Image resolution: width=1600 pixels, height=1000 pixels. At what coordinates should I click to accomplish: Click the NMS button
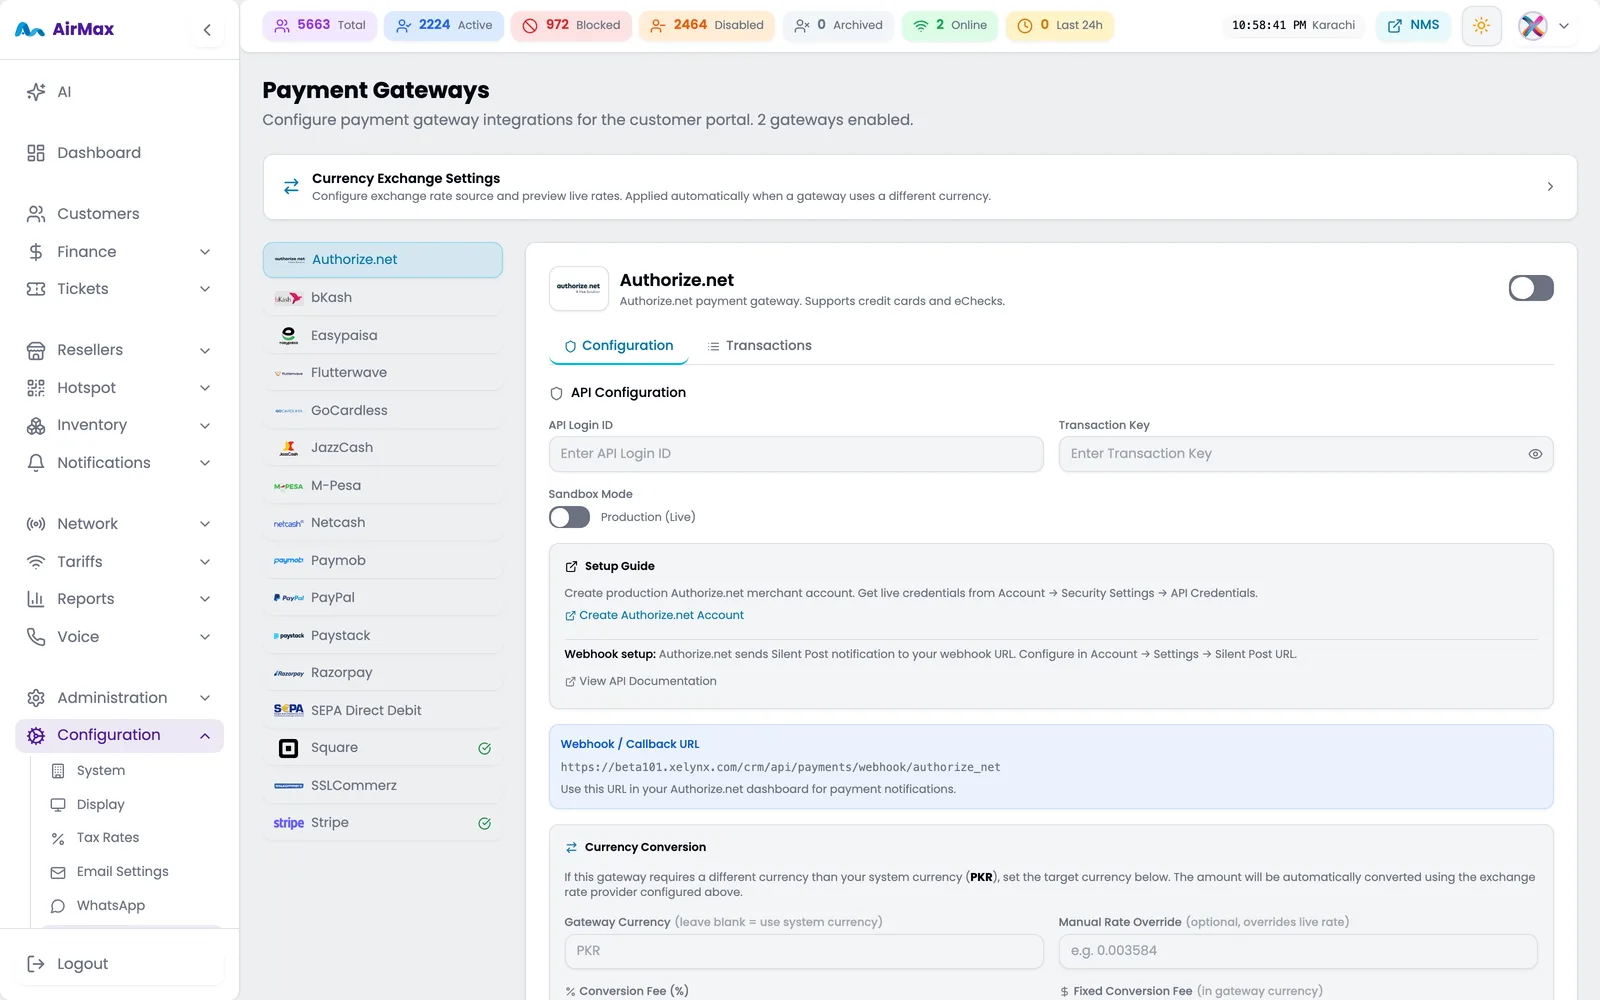(1413, 25)
